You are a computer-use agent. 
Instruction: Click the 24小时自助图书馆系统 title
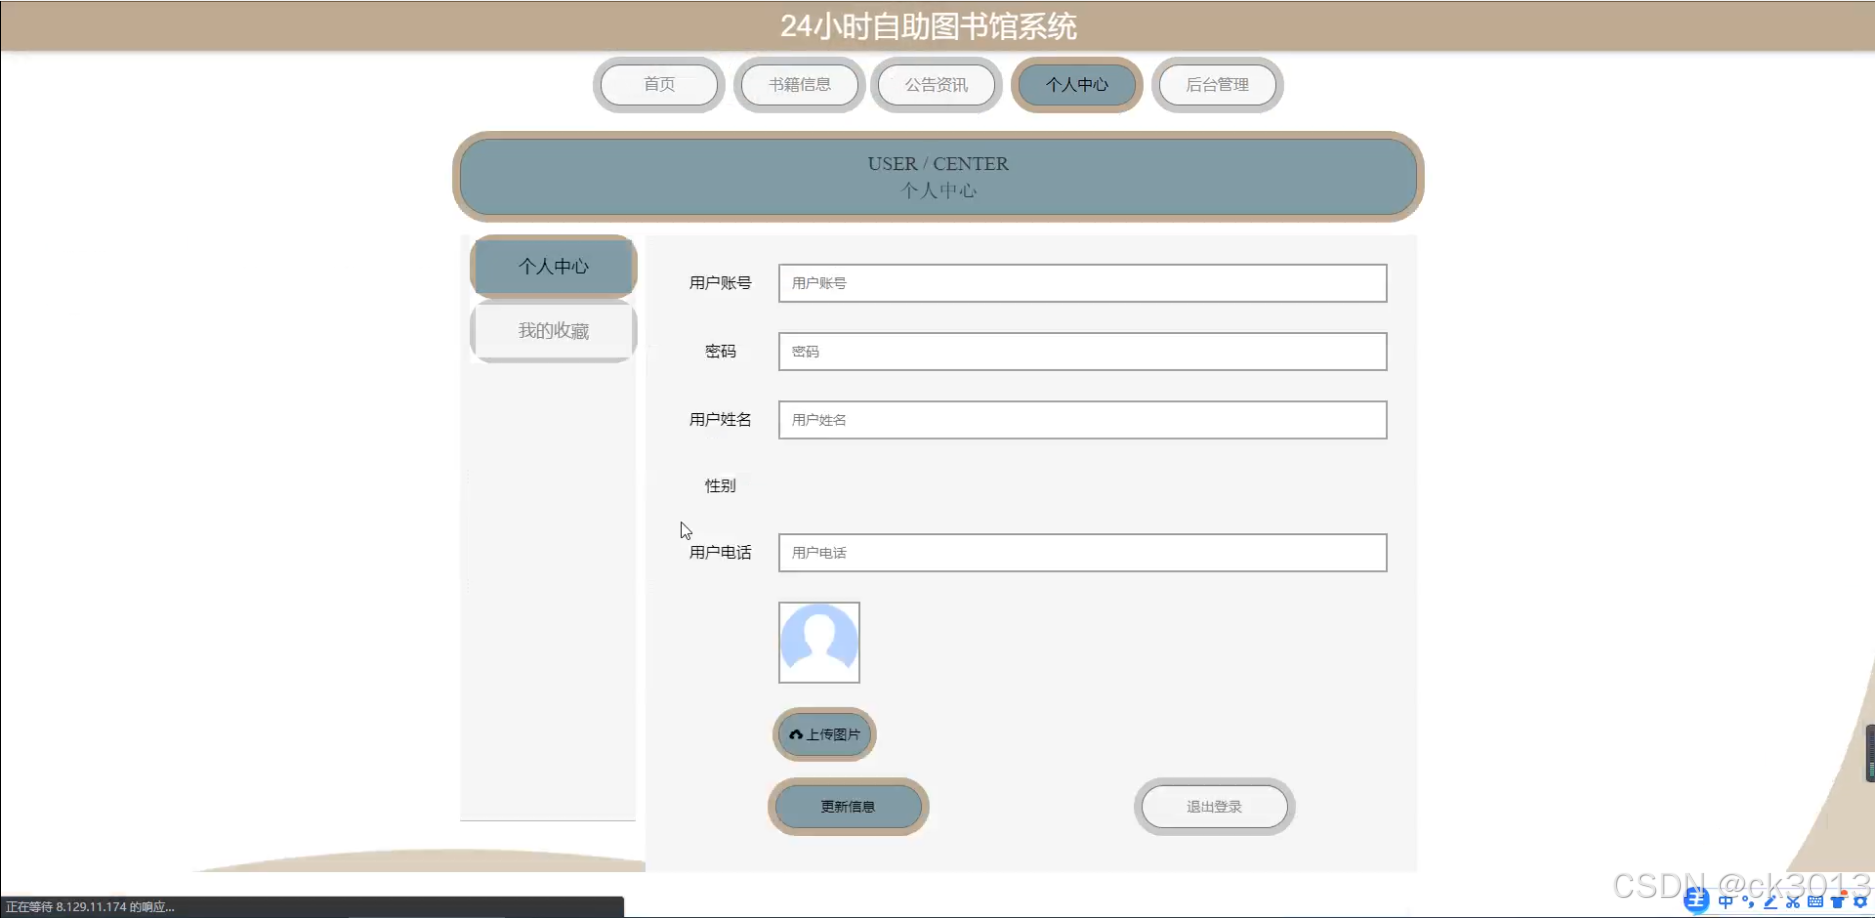(928, 26)
